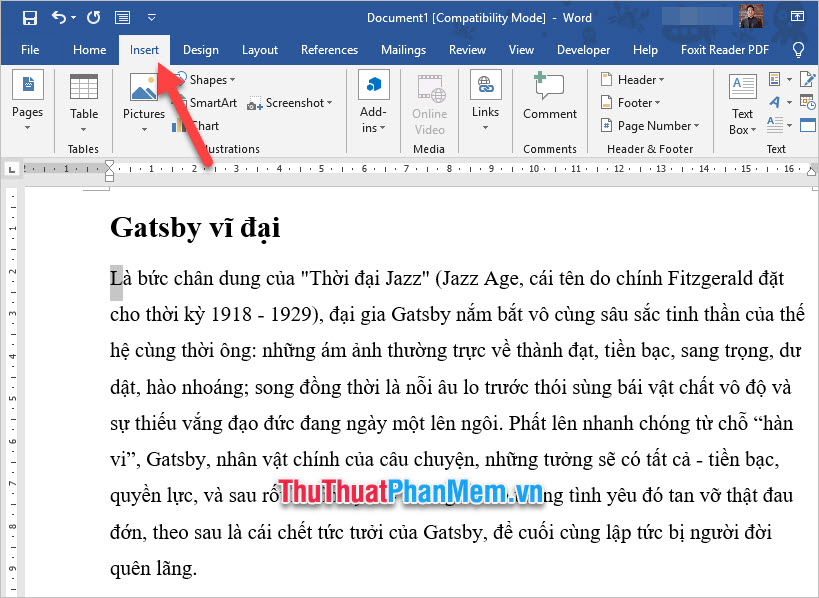The height and width of the screenshot is (598, 819).
Task: Open the Help tab
Action: tap(645, 50)
